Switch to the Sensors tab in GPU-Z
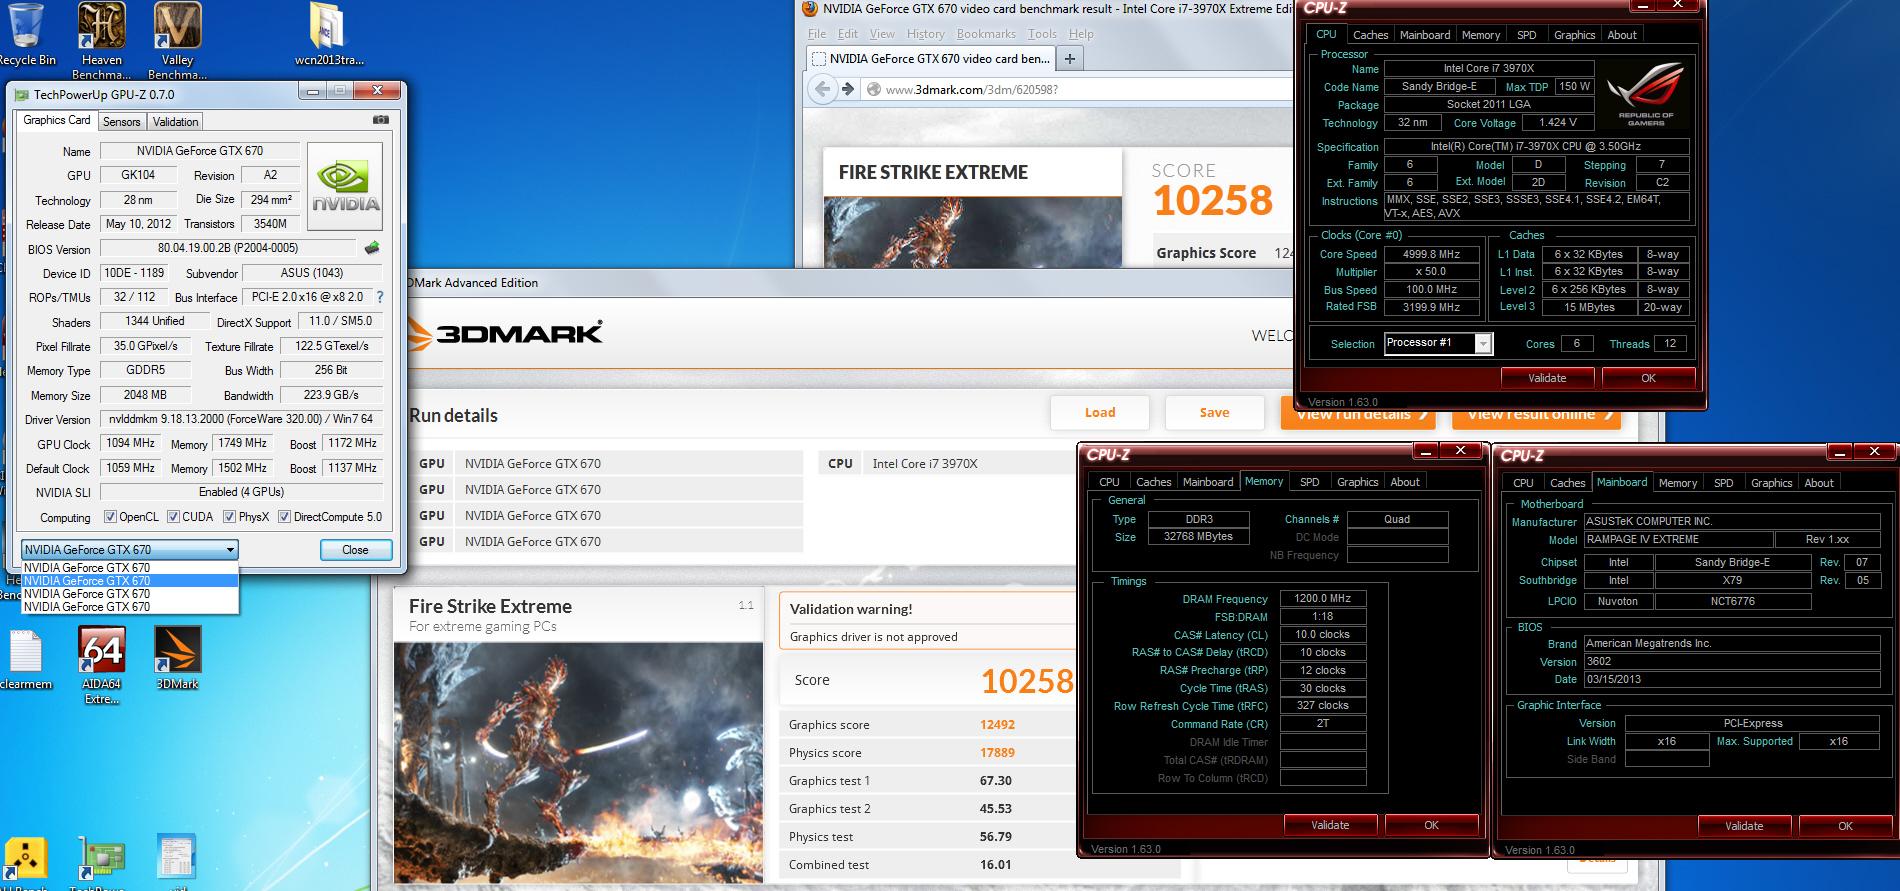The height and width of the screenshot is (891, 1900). (122, 122)
